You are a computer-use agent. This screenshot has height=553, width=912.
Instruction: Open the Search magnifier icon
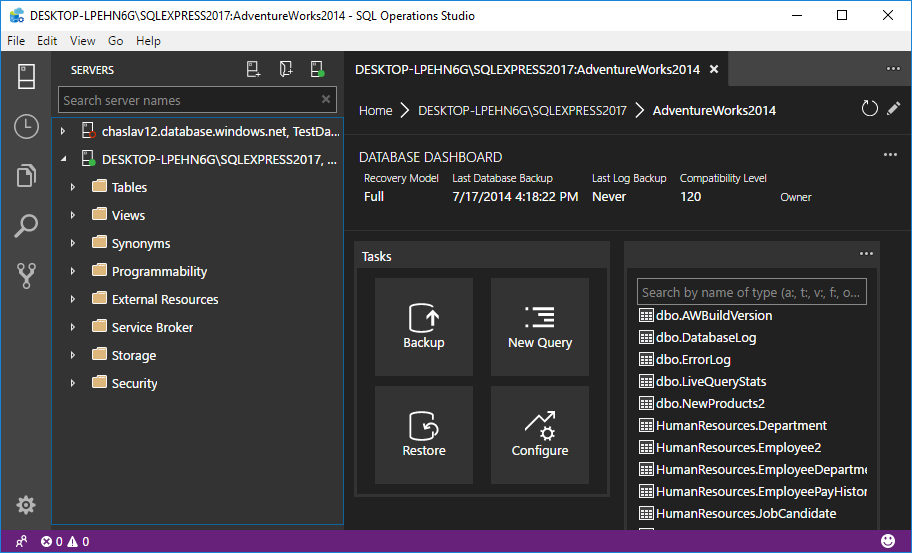[x=26, y=226]
